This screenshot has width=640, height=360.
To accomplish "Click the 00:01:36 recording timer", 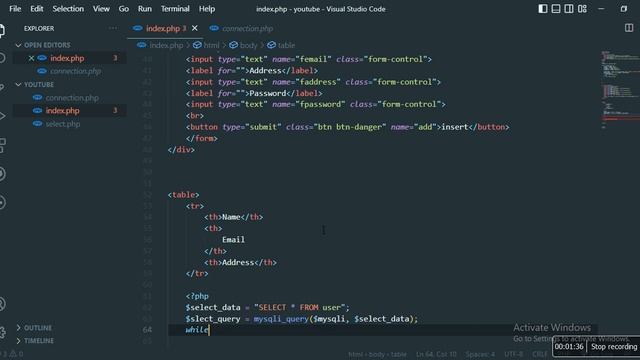I will (x=569, y=347).
